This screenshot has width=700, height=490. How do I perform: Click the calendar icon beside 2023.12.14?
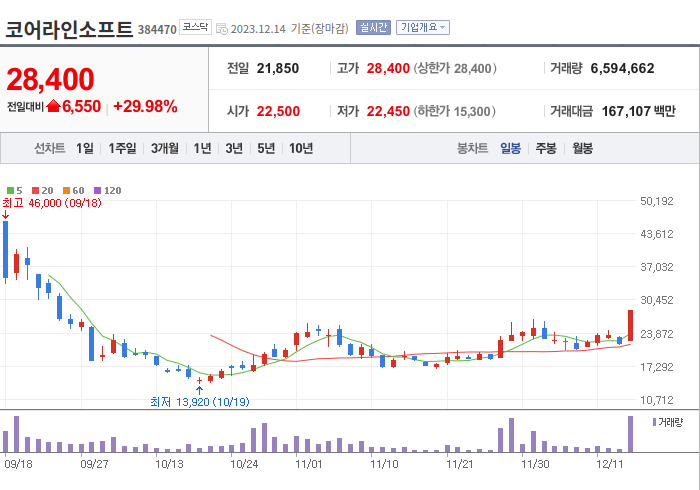pos(221,29)
